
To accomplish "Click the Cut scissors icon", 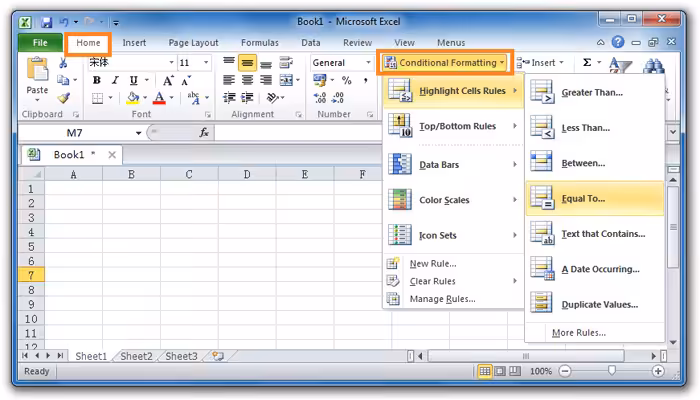I will 63,63.
